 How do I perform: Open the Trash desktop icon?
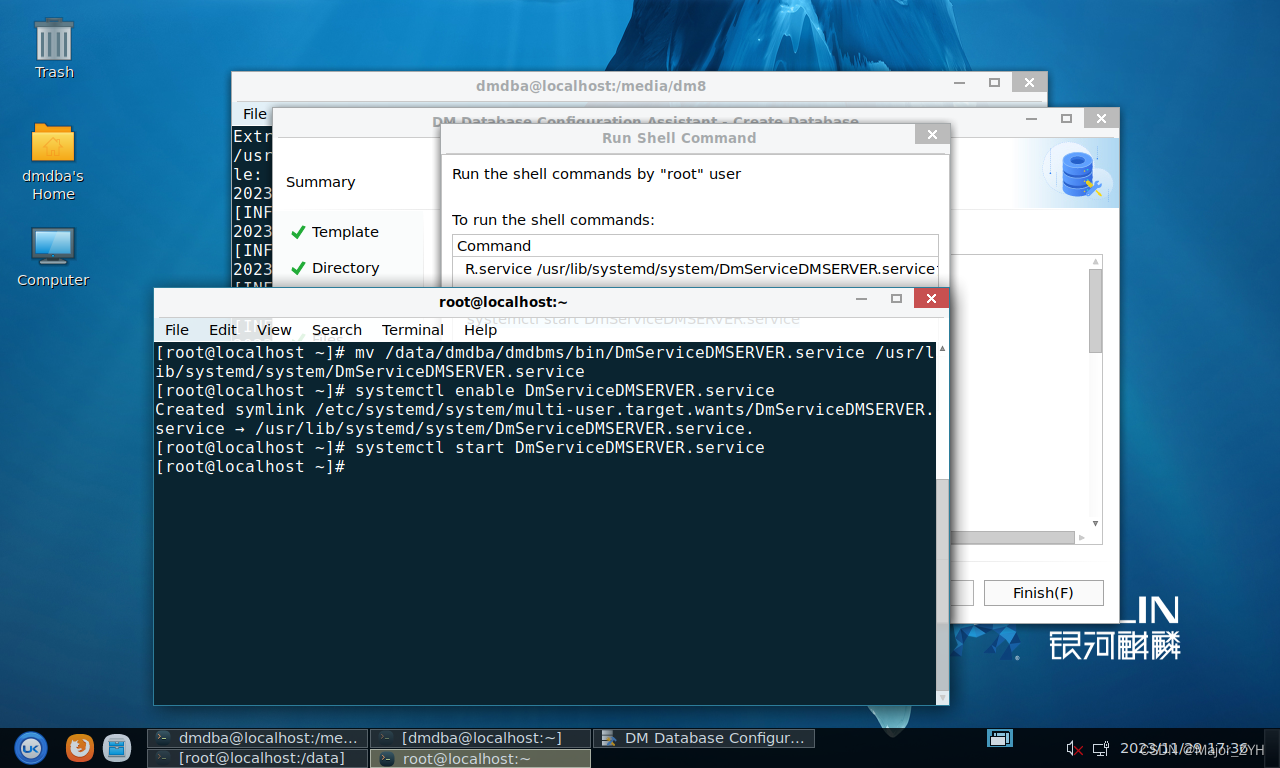point(54,48)
